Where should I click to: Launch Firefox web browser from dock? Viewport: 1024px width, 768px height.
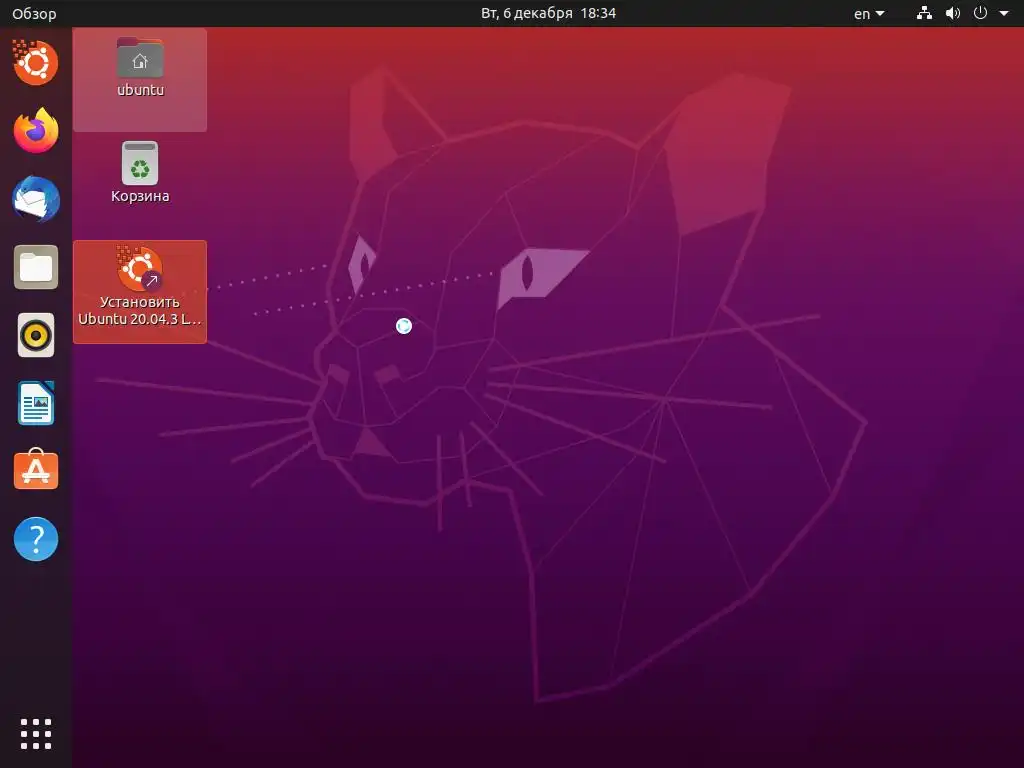(36, 131)
